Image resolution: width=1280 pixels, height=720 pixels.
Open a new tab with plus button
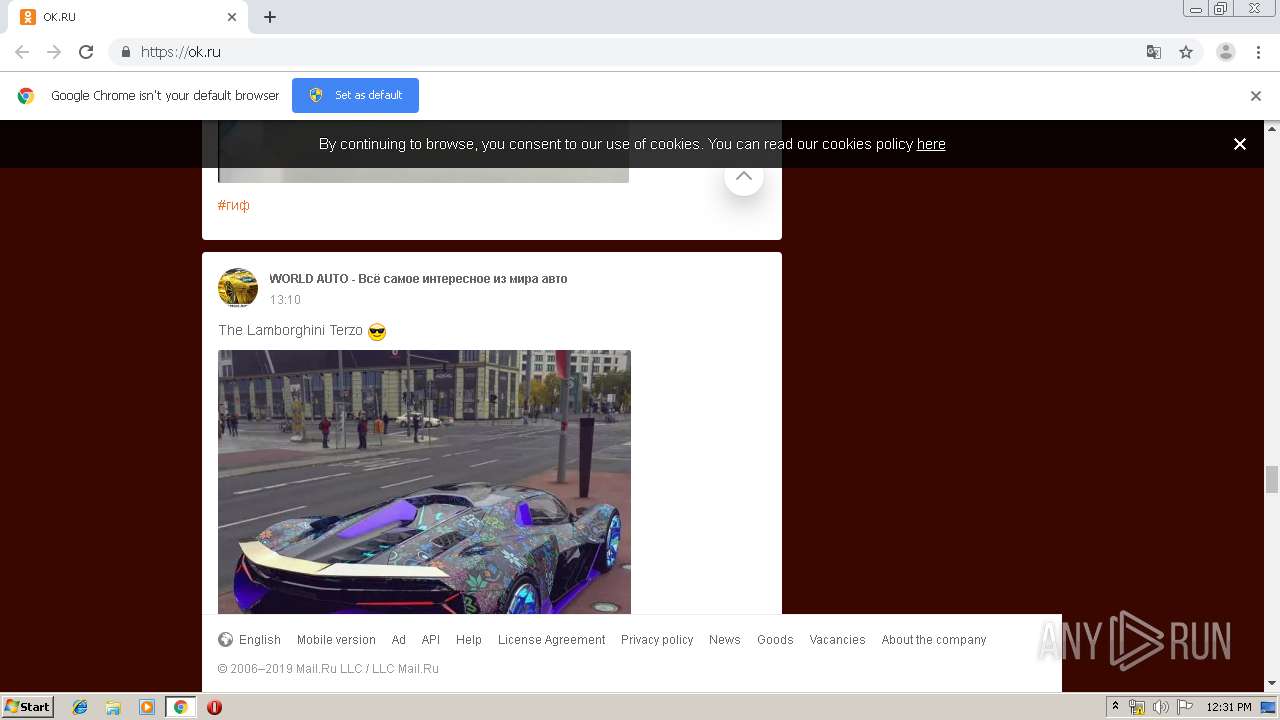pos(270,17)
